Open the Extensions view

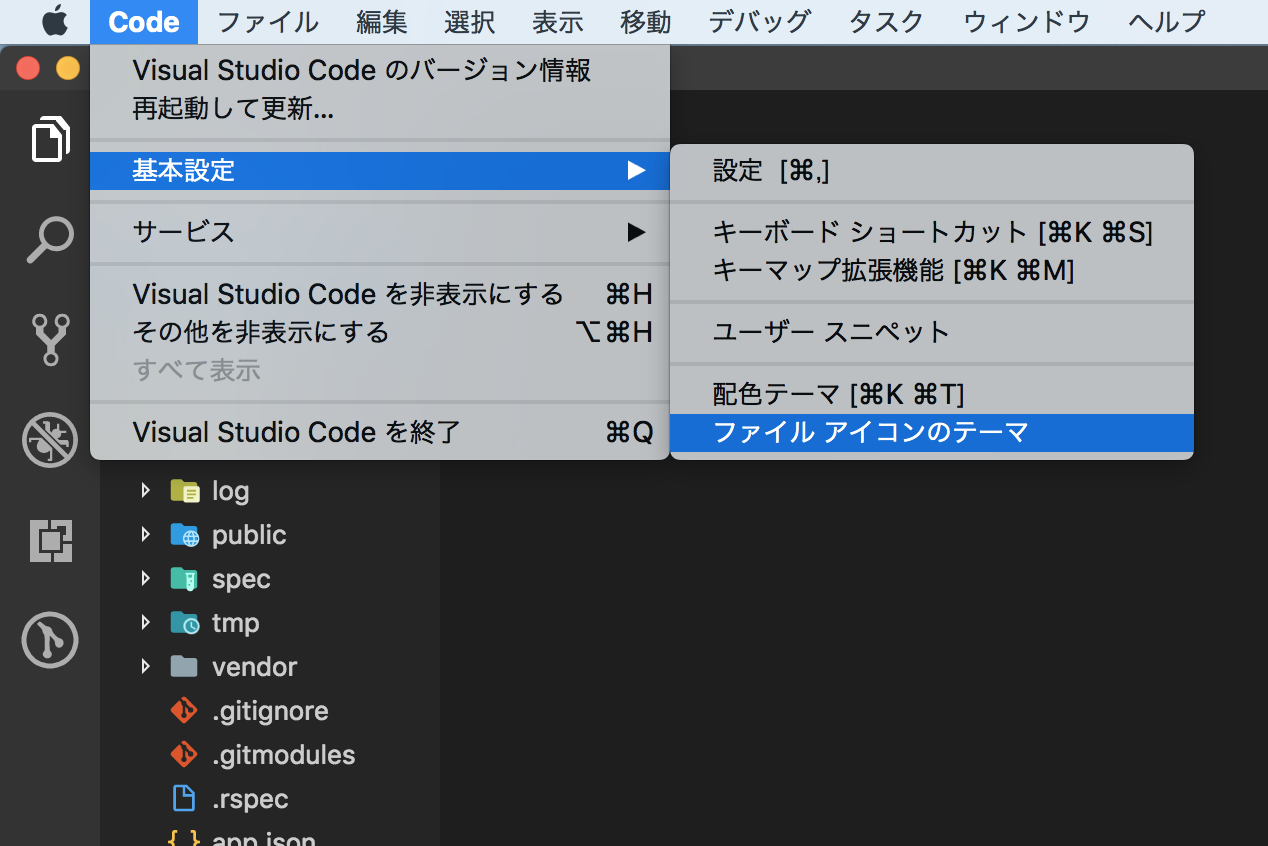(x=48, y=540)
